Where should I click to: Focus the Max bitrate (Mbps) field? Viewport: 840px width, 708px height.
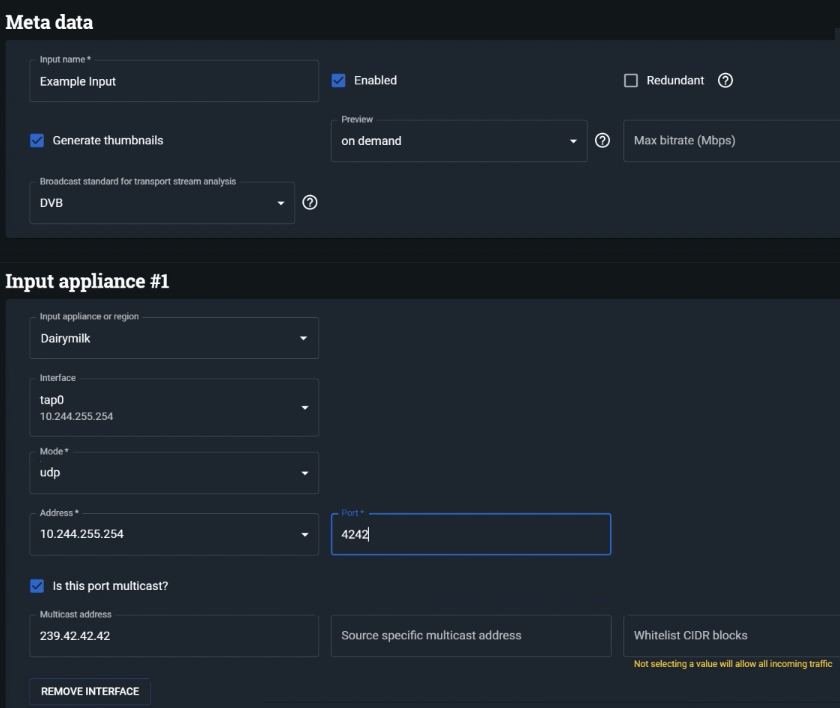(x=730, y=141)
